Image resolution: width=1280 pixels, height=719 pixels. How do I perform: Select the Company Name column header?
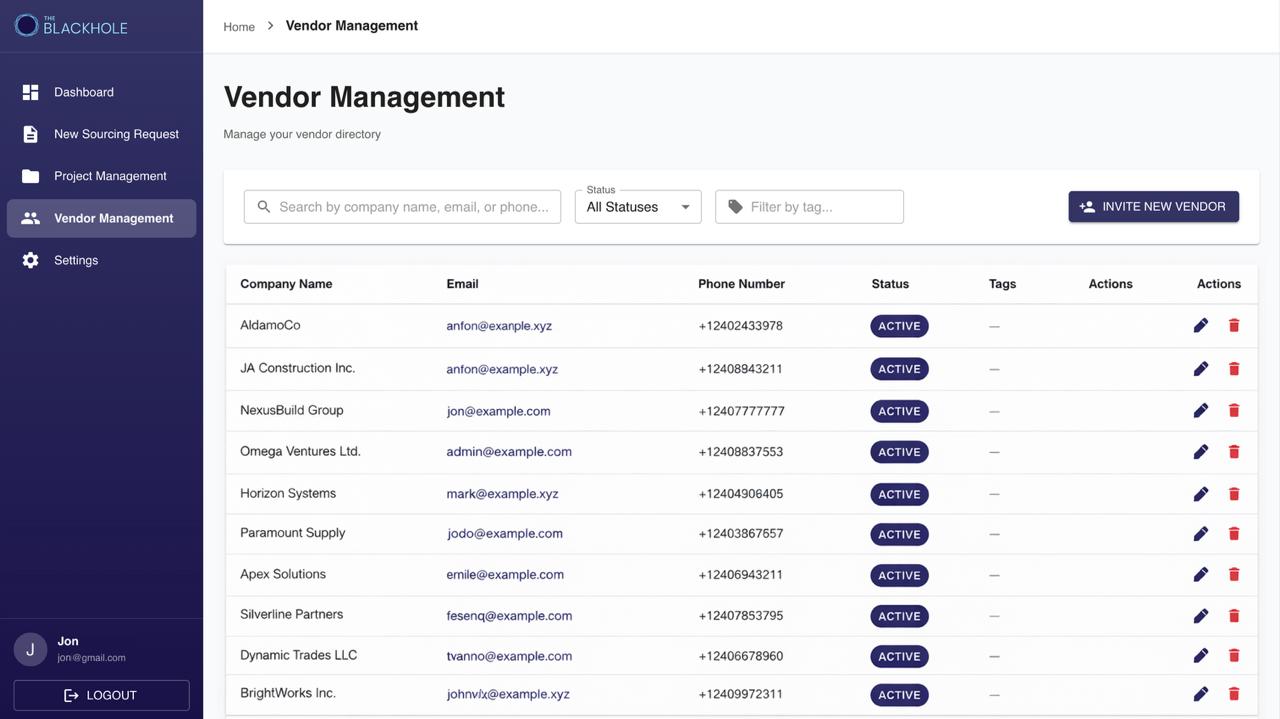tap(286, 284)
